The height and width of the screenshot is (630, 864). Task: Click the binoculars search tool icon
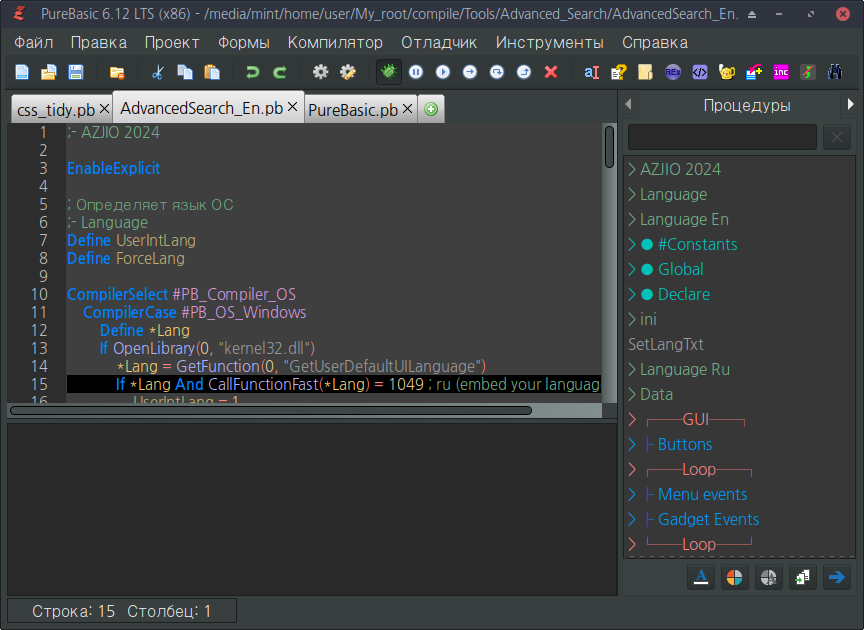835,72
